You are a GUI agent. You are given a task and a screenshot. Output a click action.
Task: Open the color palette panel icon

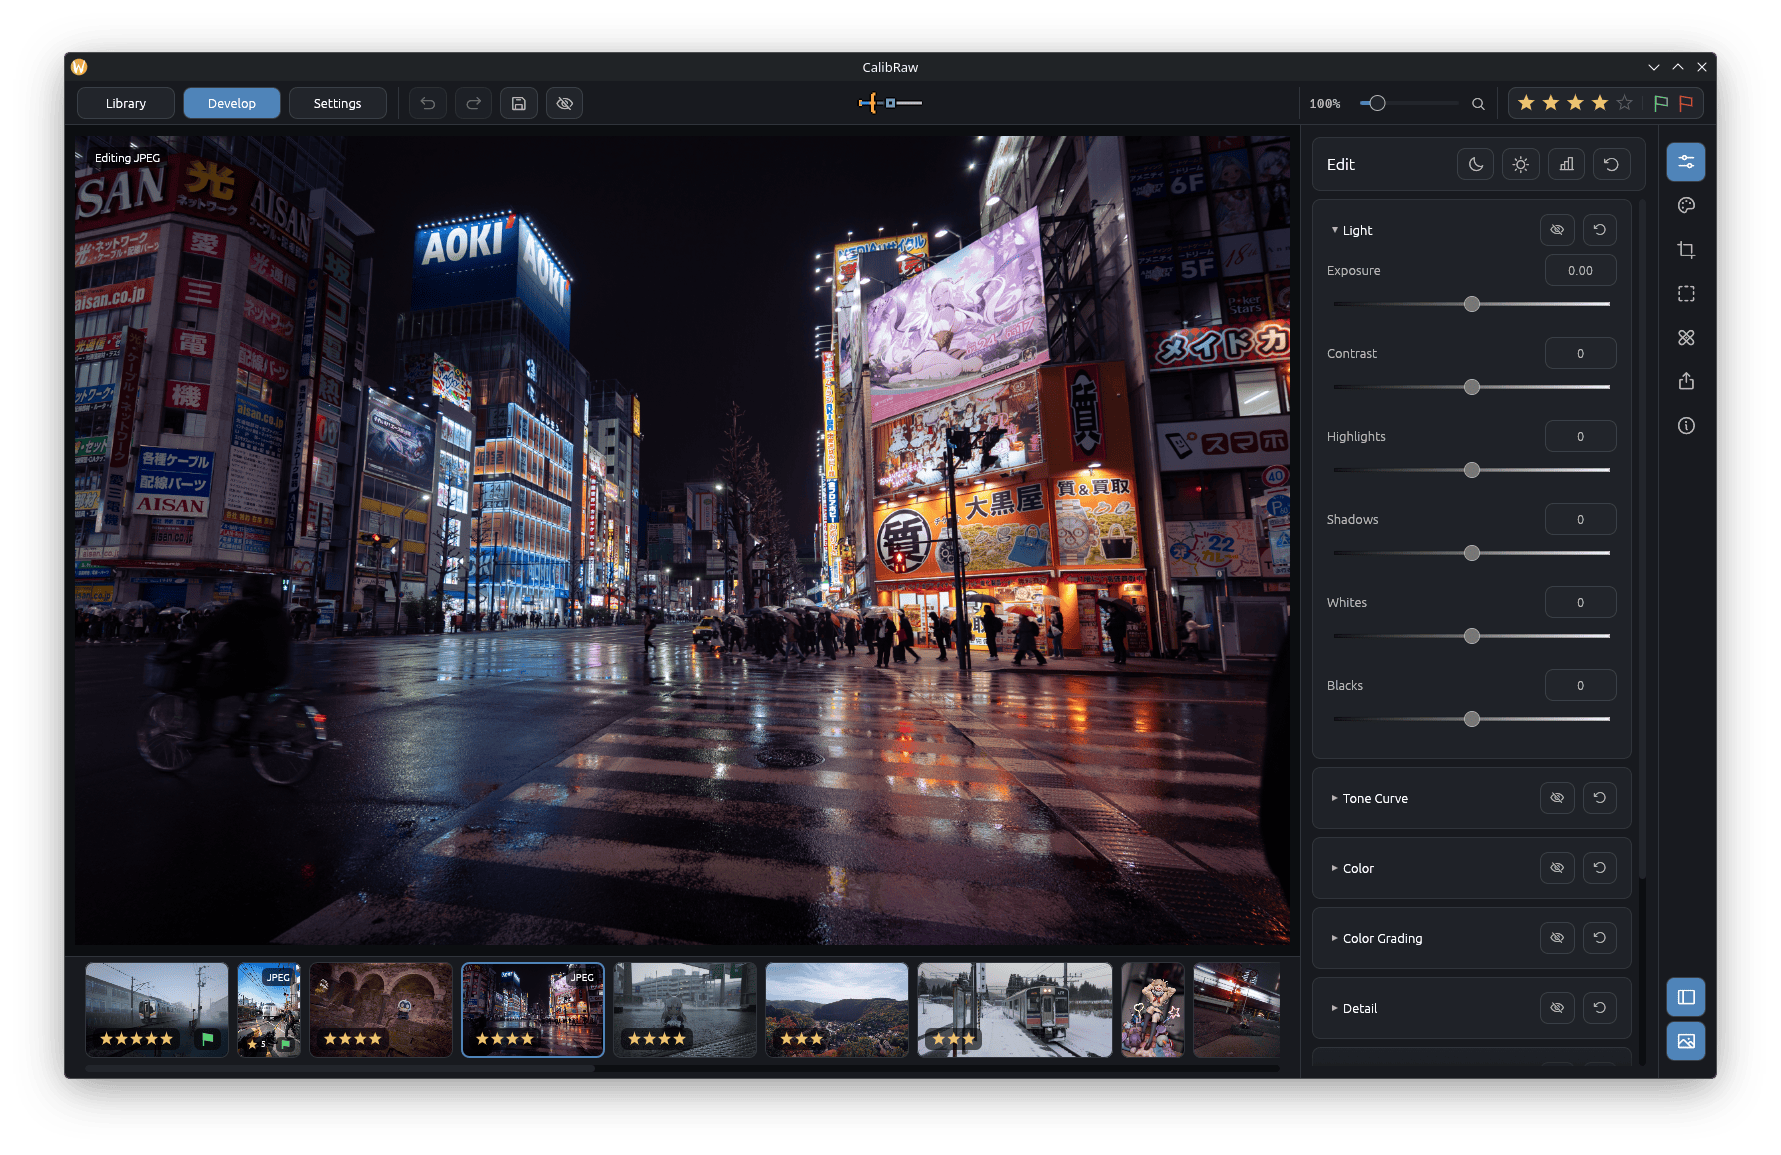click(x=1686, y=206)
